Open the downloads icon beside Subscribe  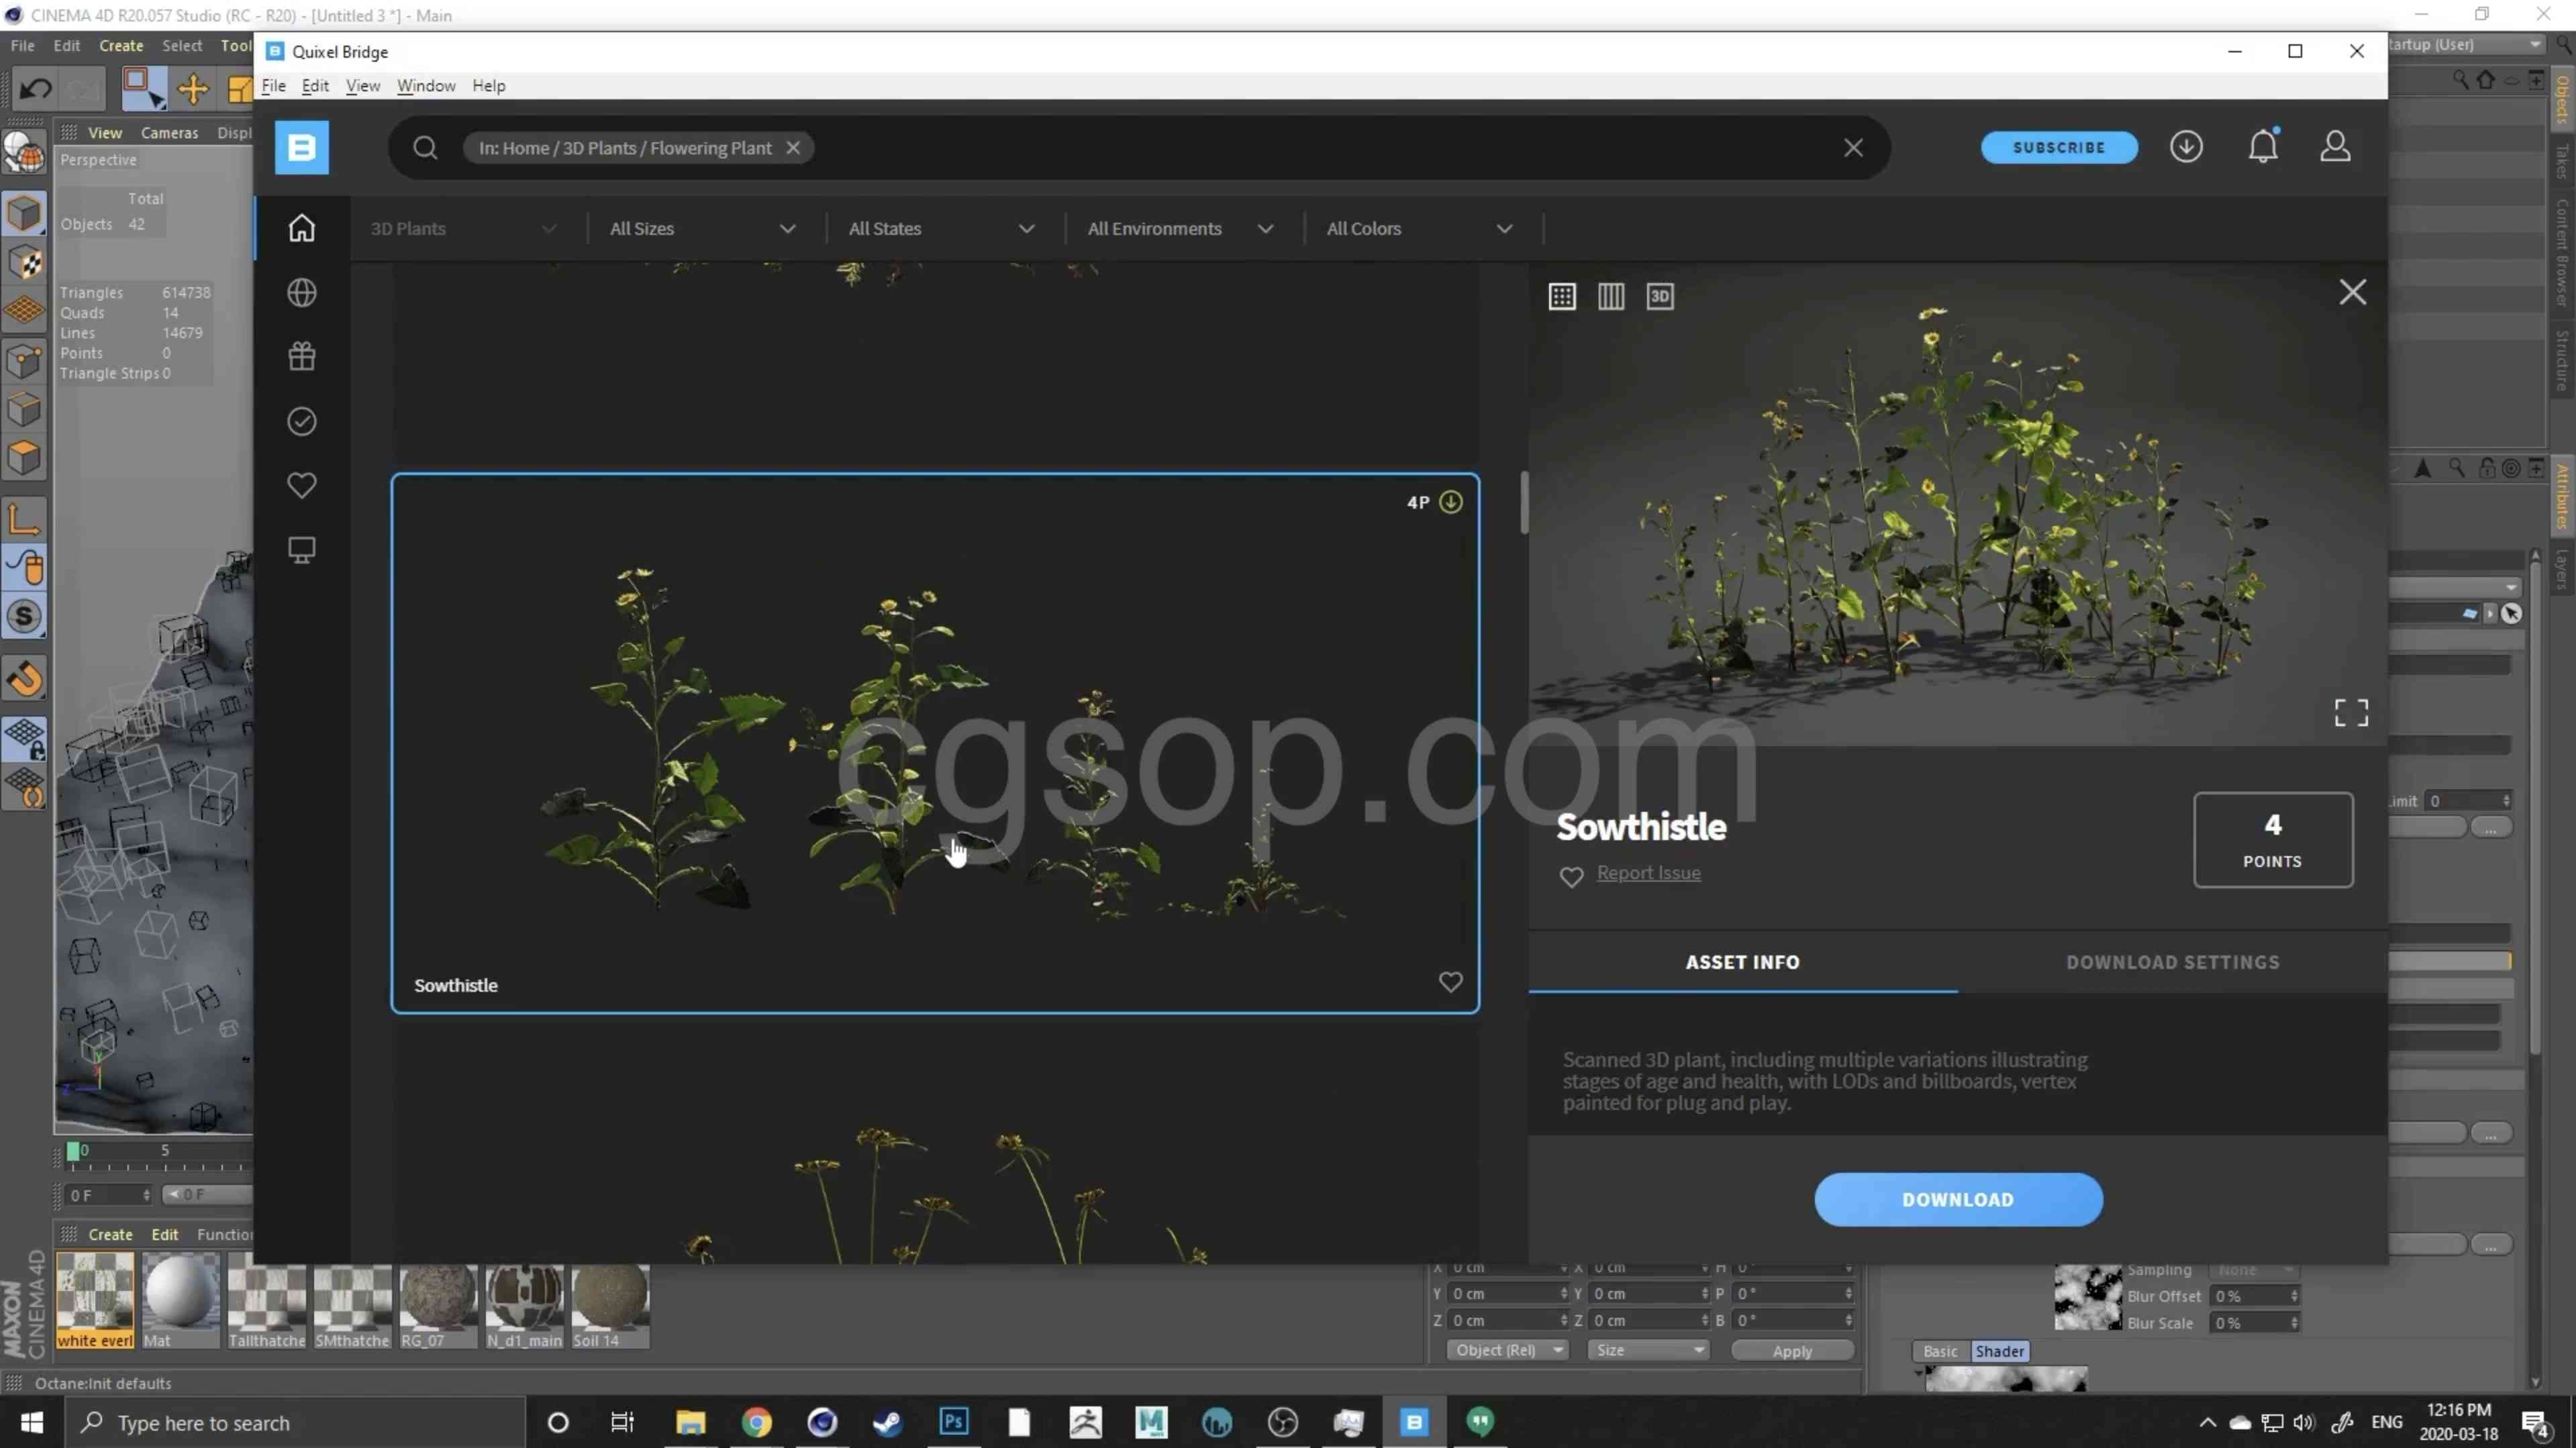pos(2186,147)
